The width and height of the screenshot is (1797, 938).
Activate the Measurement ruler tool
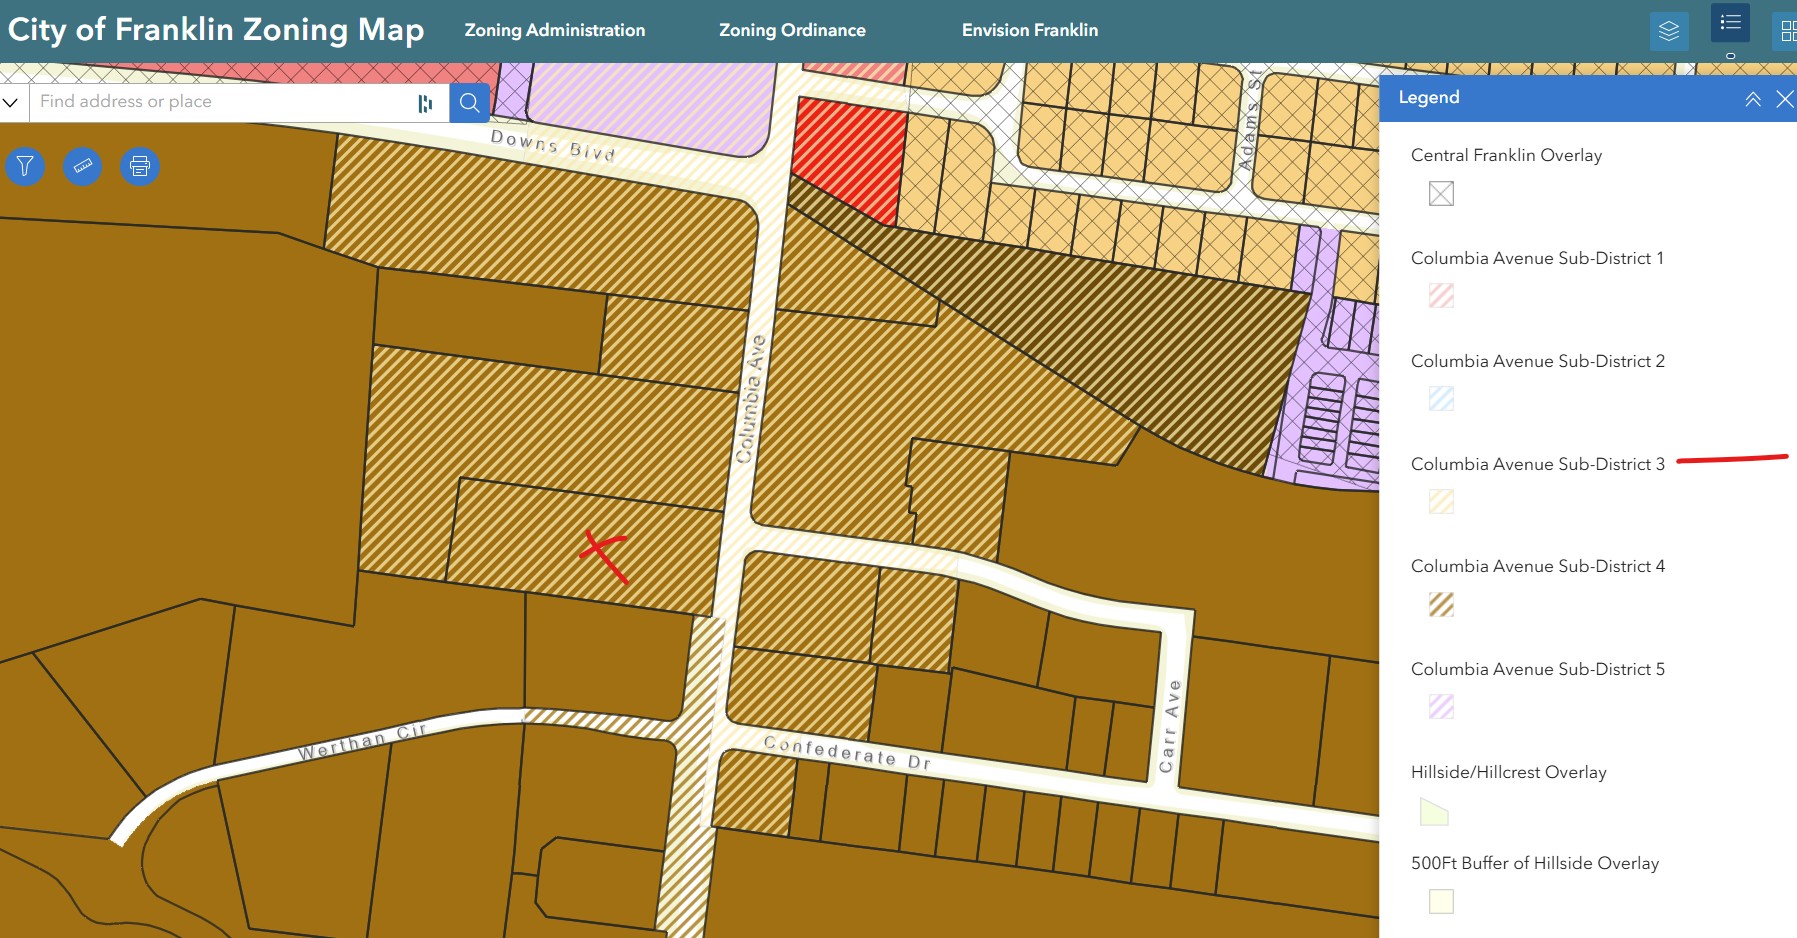pos(83,166)
